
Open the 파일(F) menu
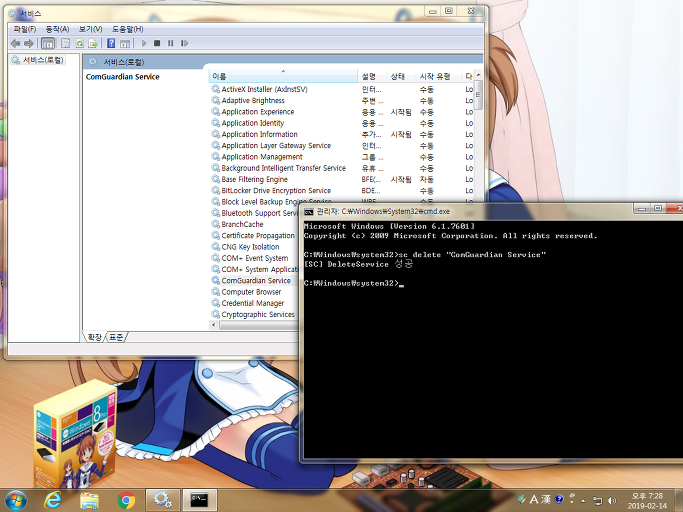[x=25, y=29]
